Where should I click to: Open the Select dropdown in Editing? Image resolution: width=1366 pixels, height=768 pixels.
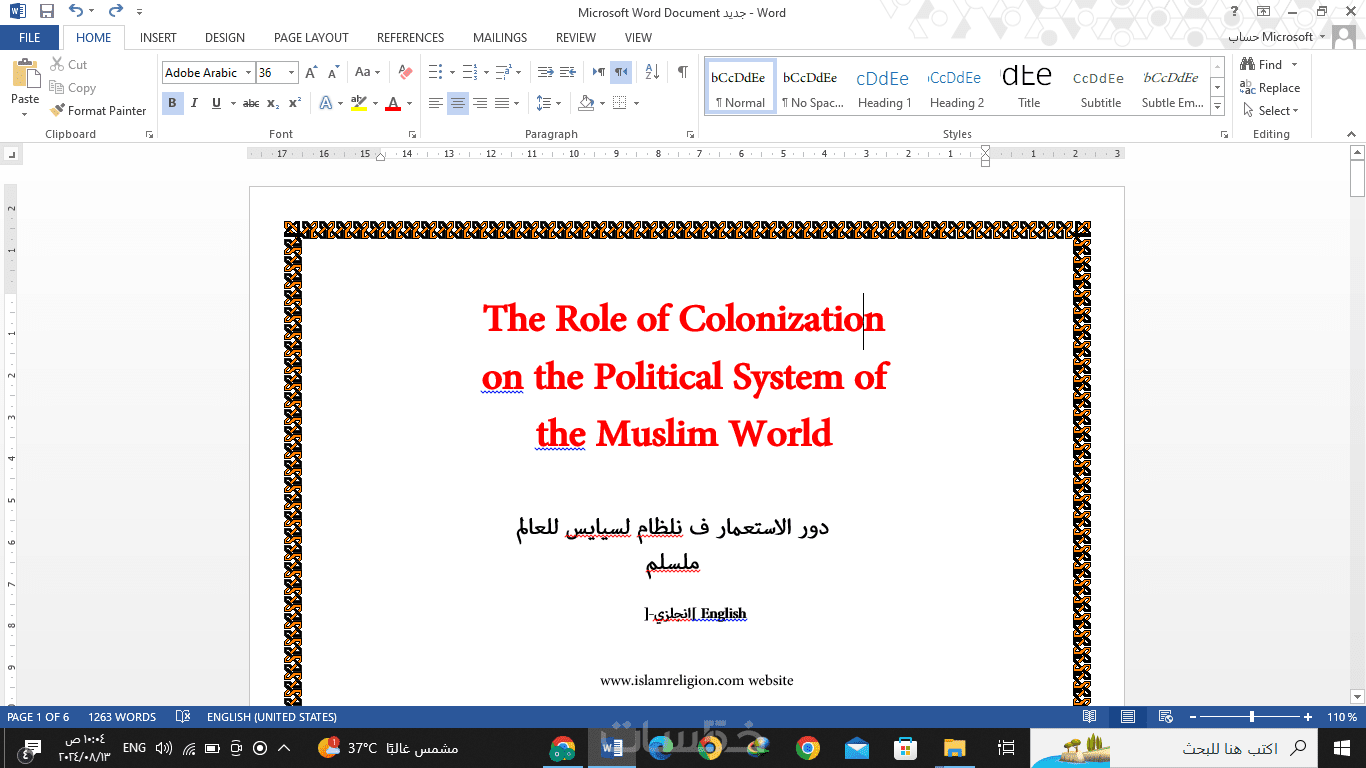pos(1271,111)
